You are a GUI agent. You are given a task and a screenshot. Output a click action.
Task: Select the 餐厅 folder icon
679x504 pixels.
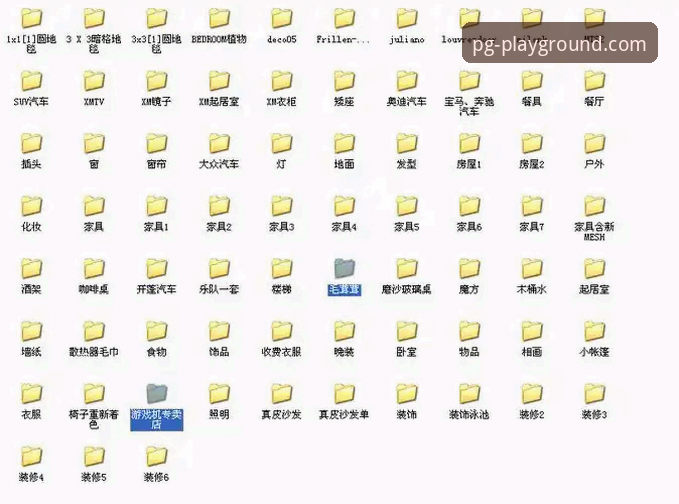coord(594,81)
